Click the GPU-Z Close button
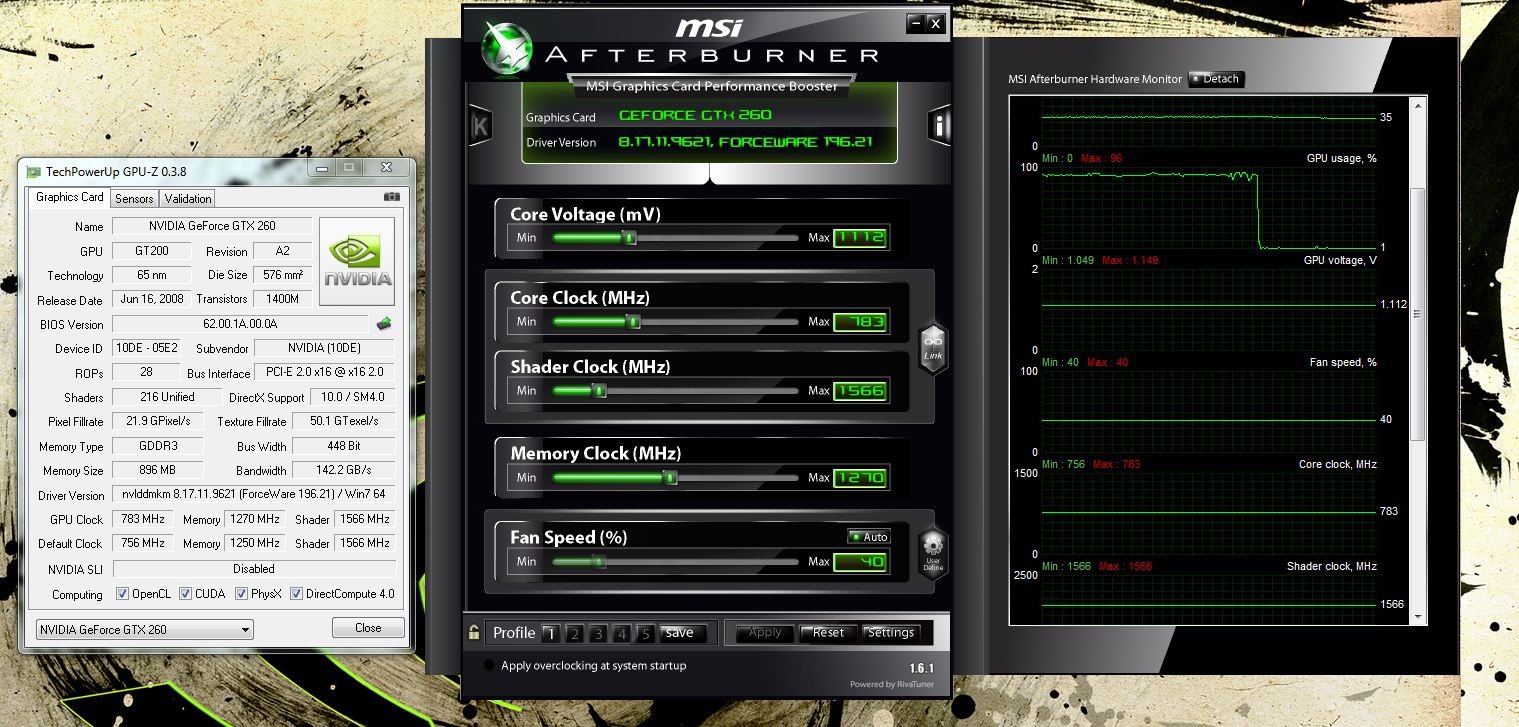1519x727 pixels. point(368,628)
